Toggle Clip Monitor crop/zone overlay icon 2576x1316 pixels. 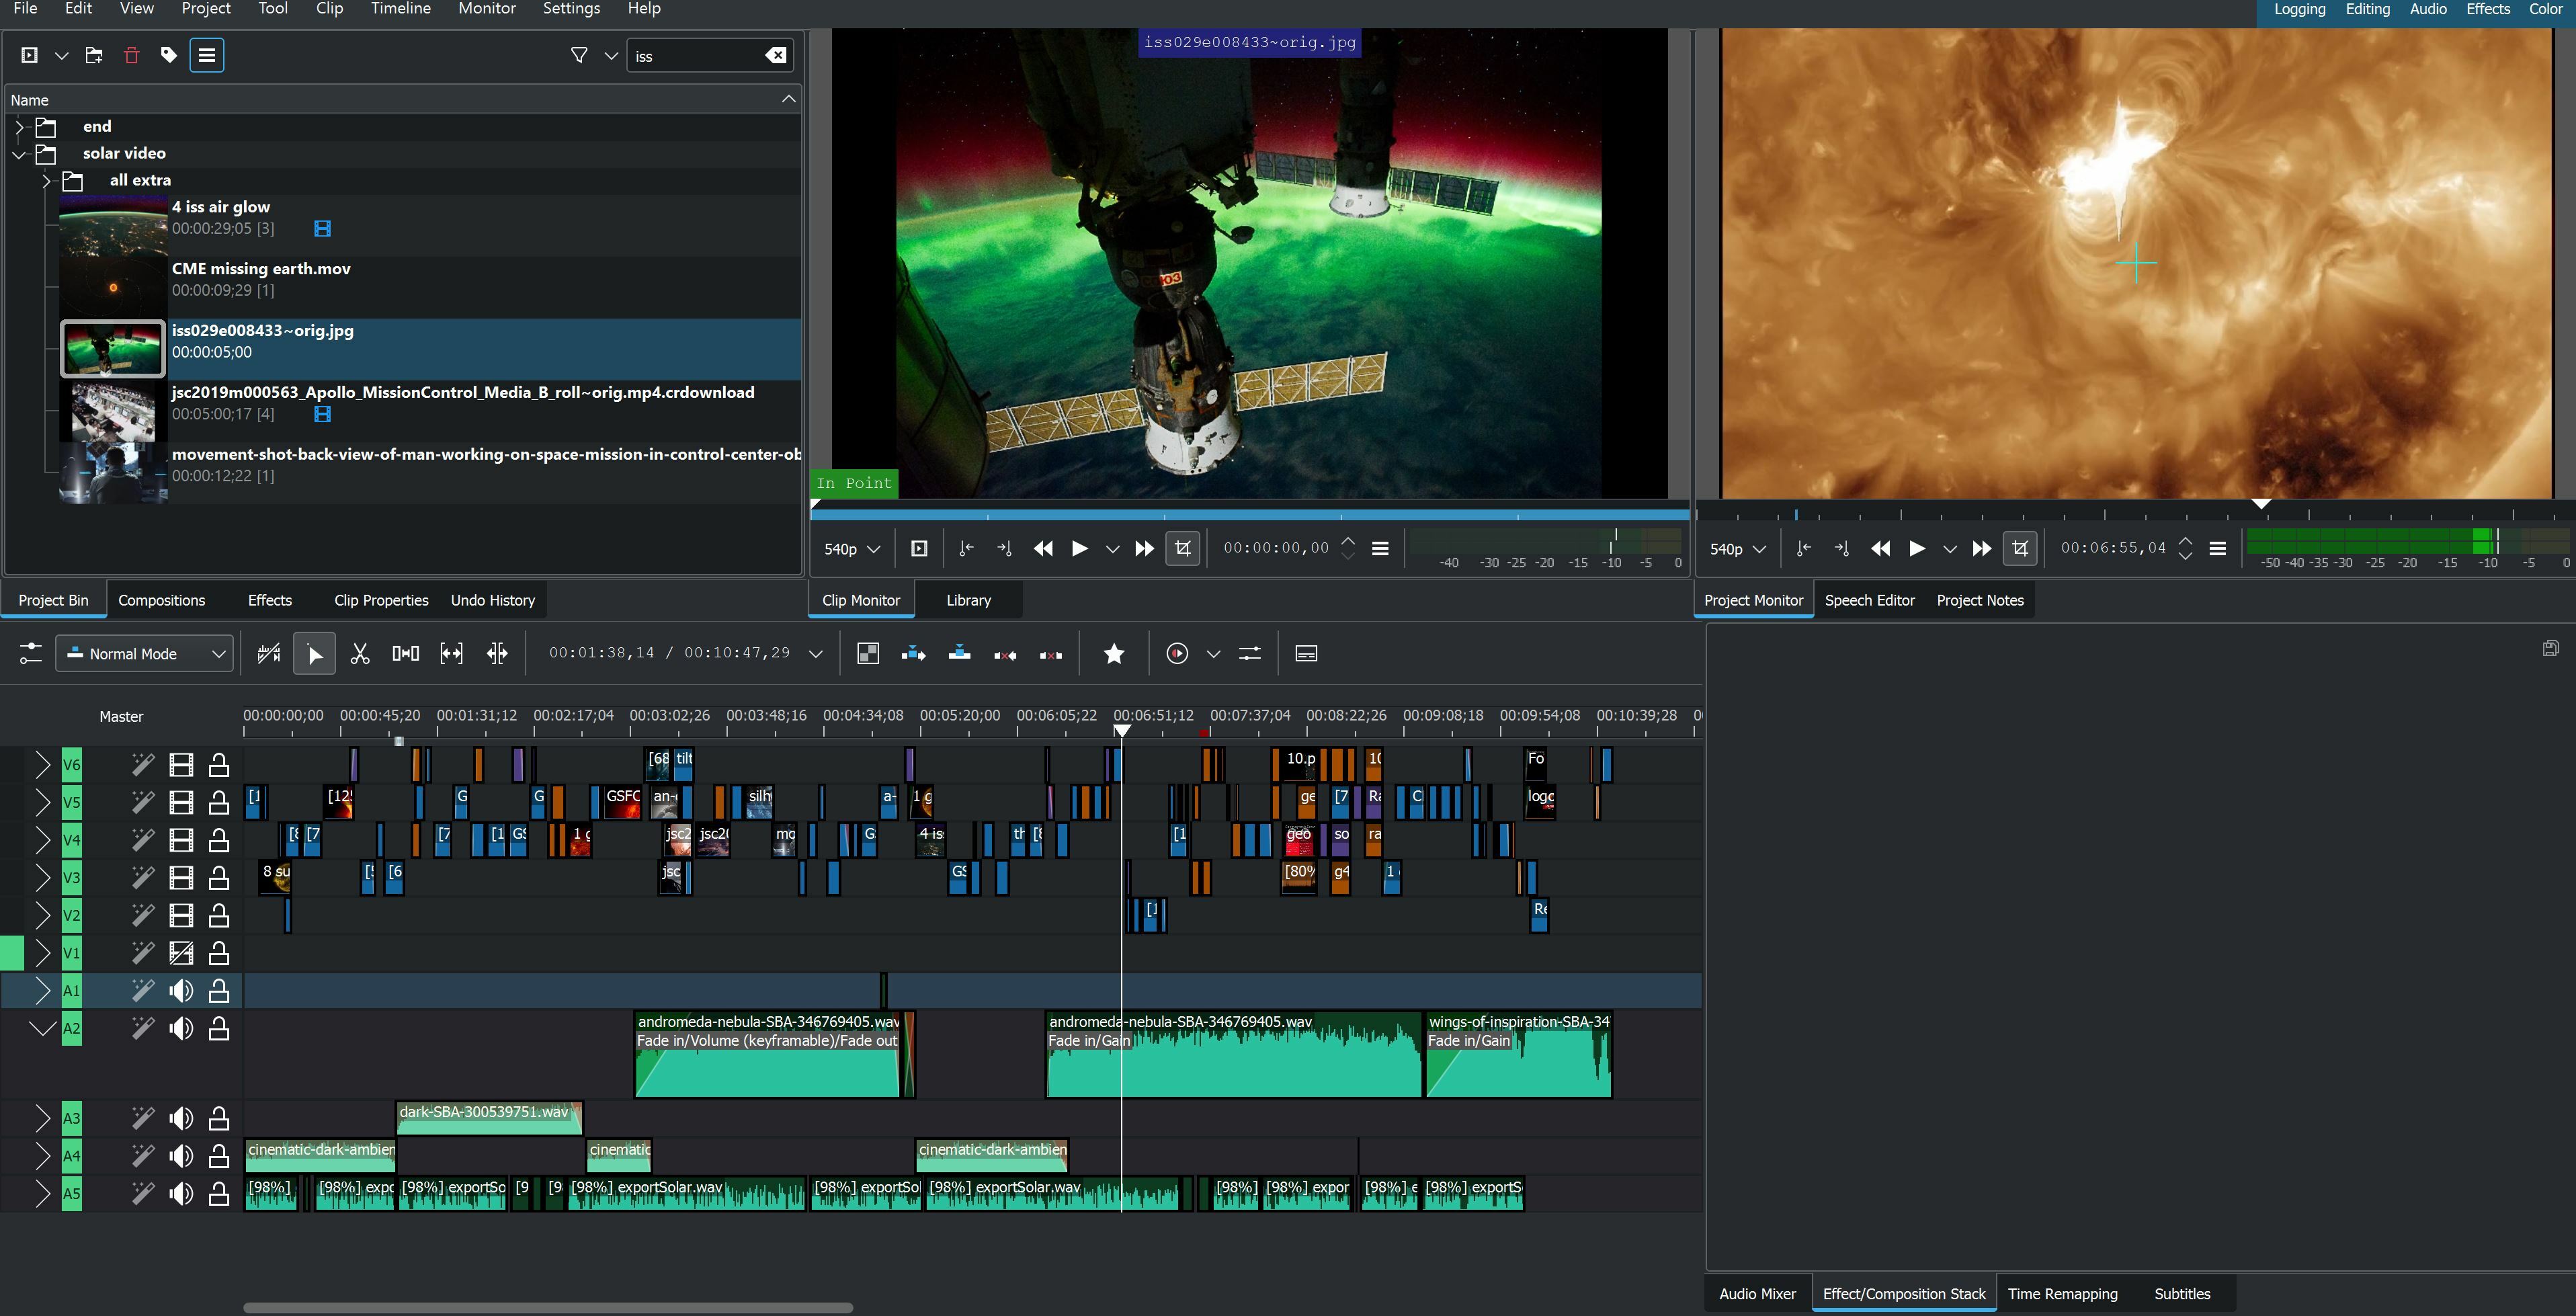pos(1183,548)
